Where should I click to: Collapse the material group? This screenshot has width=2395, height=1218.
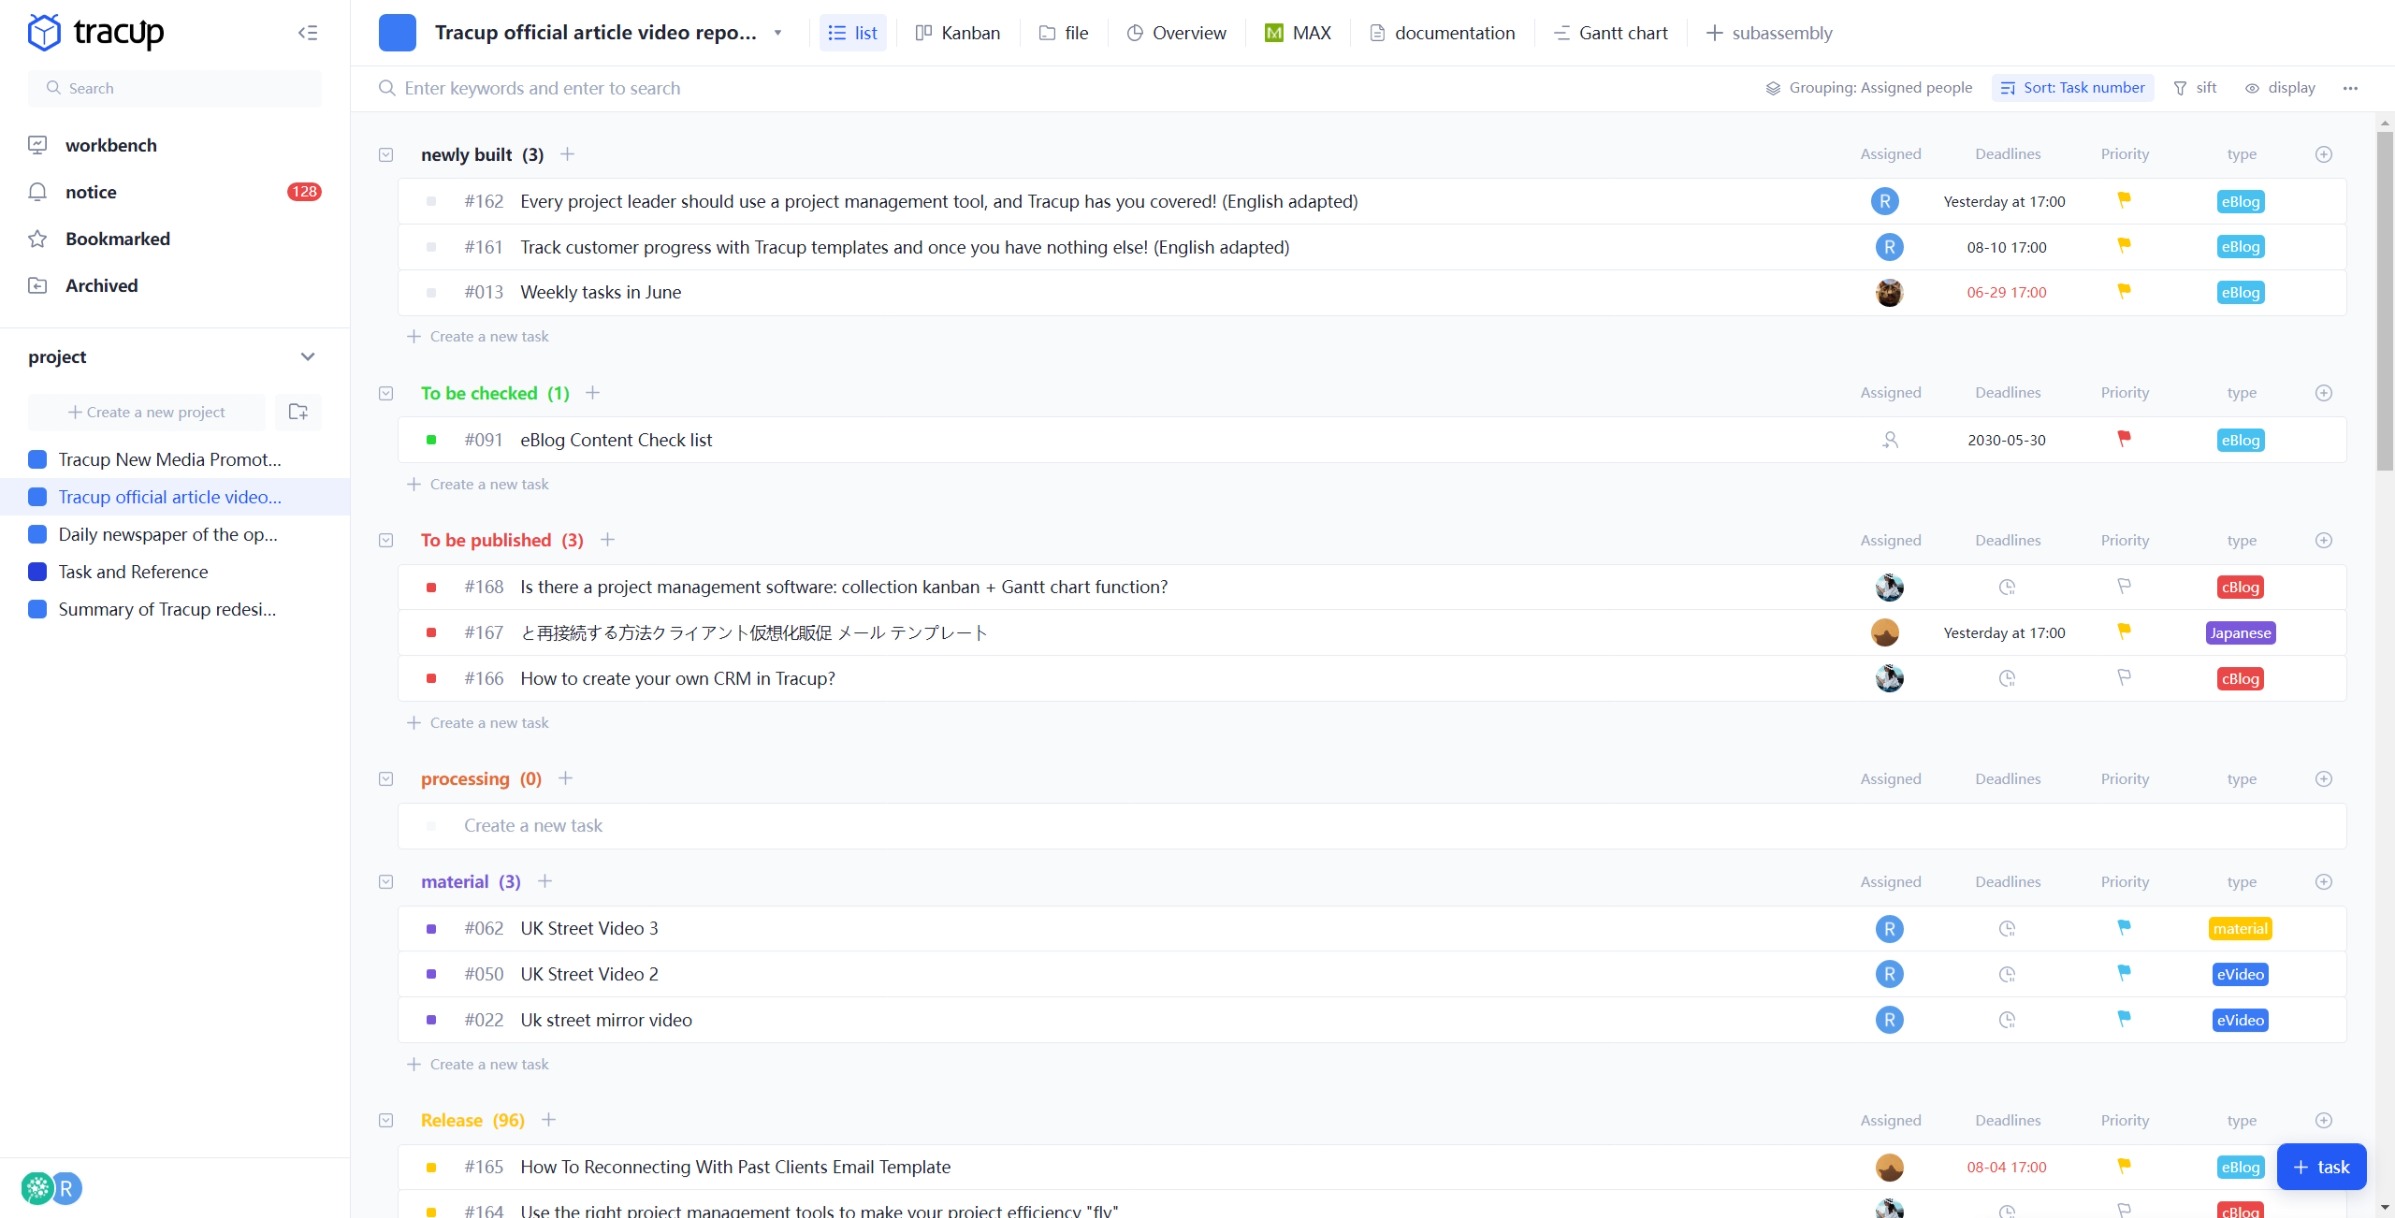point(386,882)
